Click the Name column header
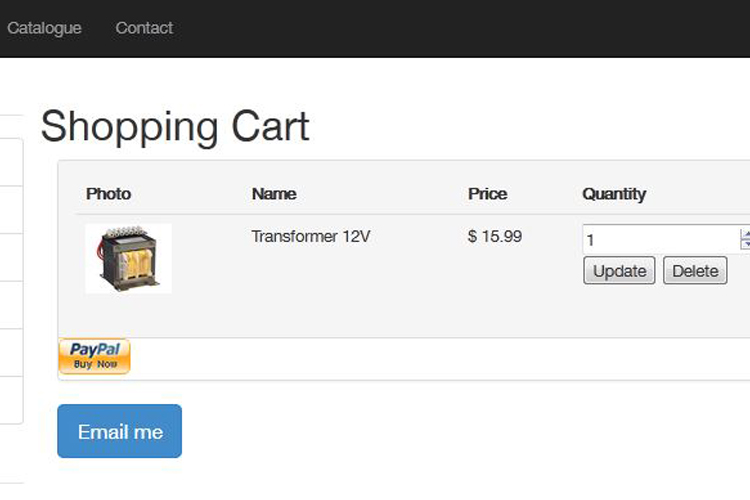The height and width of the screenshot is (500, 750). pos(274,194)
